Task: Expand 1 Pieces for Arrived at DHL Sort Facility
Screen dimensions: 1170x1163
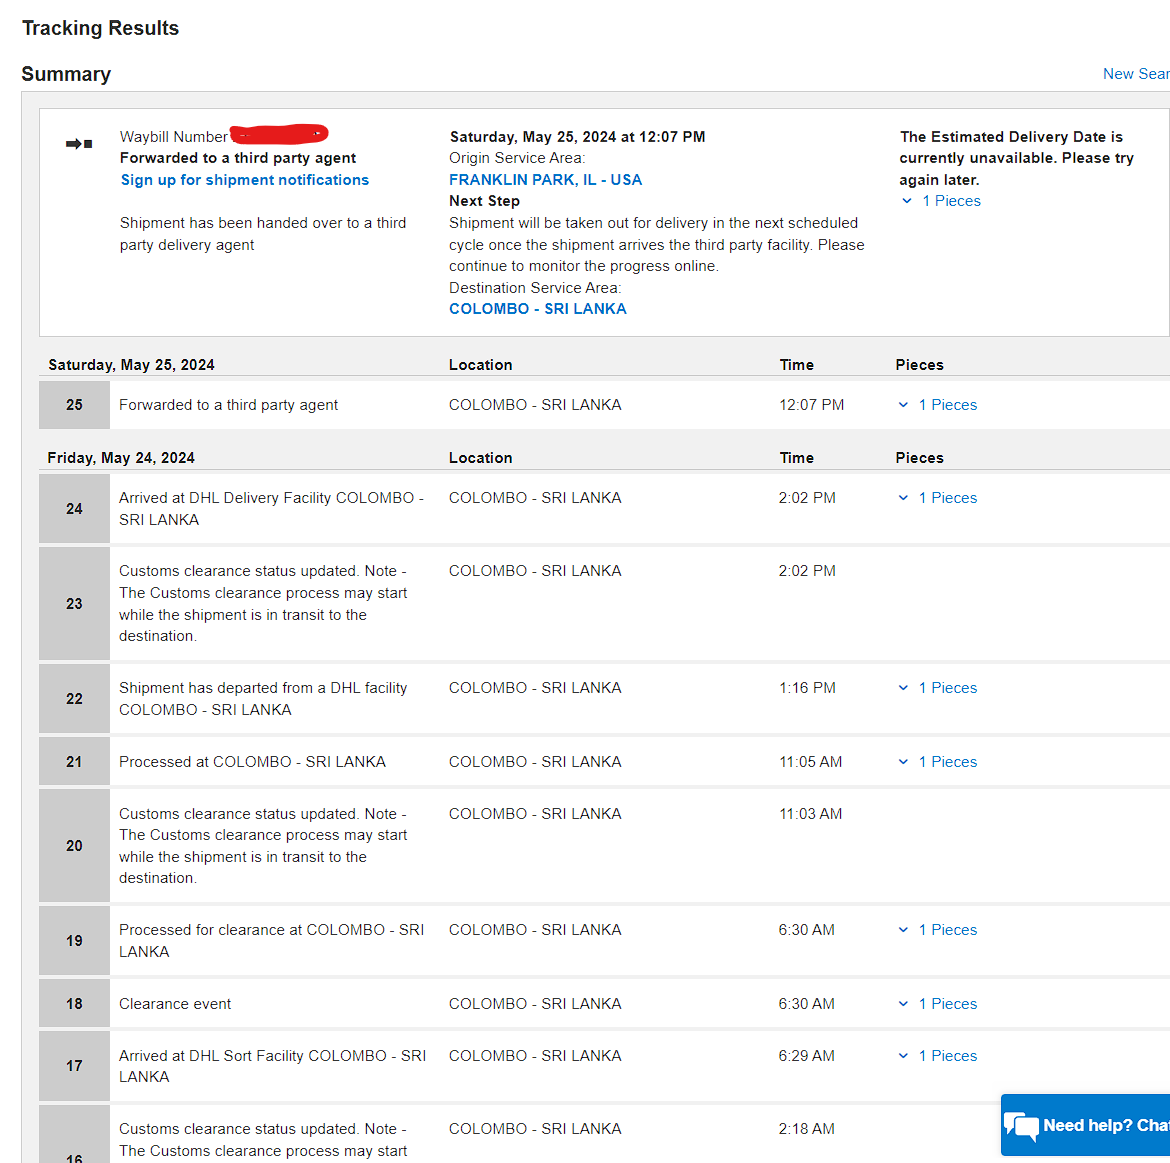Action: [938, 1056]
